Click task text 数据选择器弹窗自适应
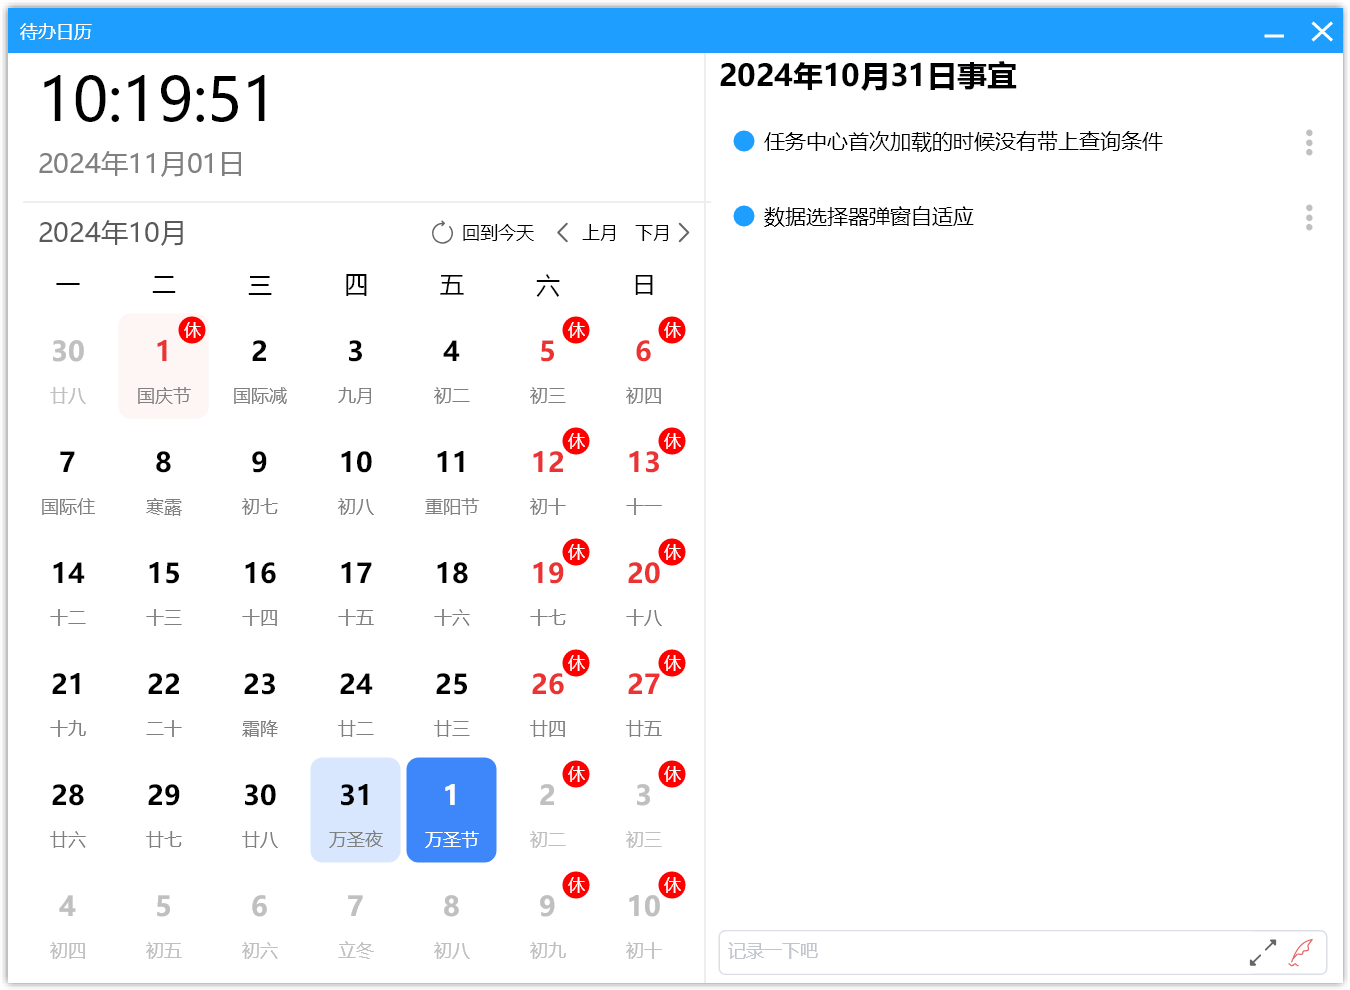The width and height of the screenshot is (1350, 990). click(869, 217)
